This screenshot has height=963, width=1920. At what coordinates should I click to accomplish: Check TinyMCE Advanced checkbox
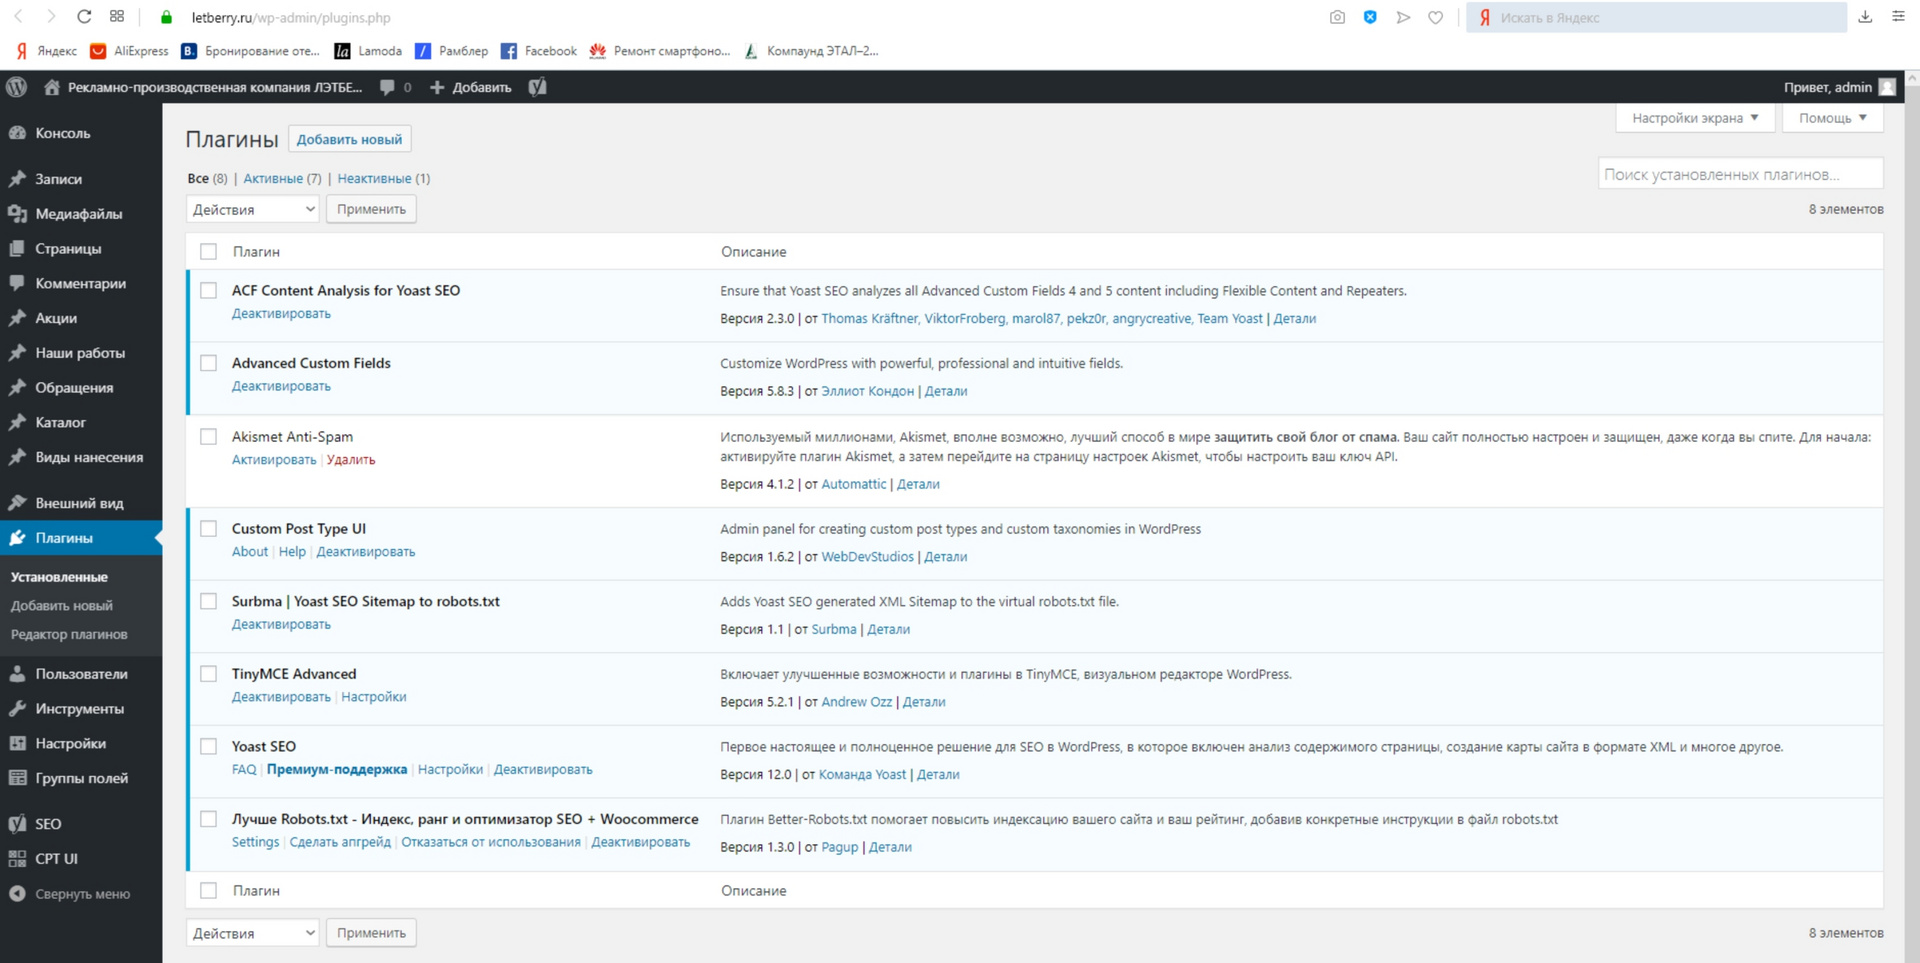click(x=208, y=674)
